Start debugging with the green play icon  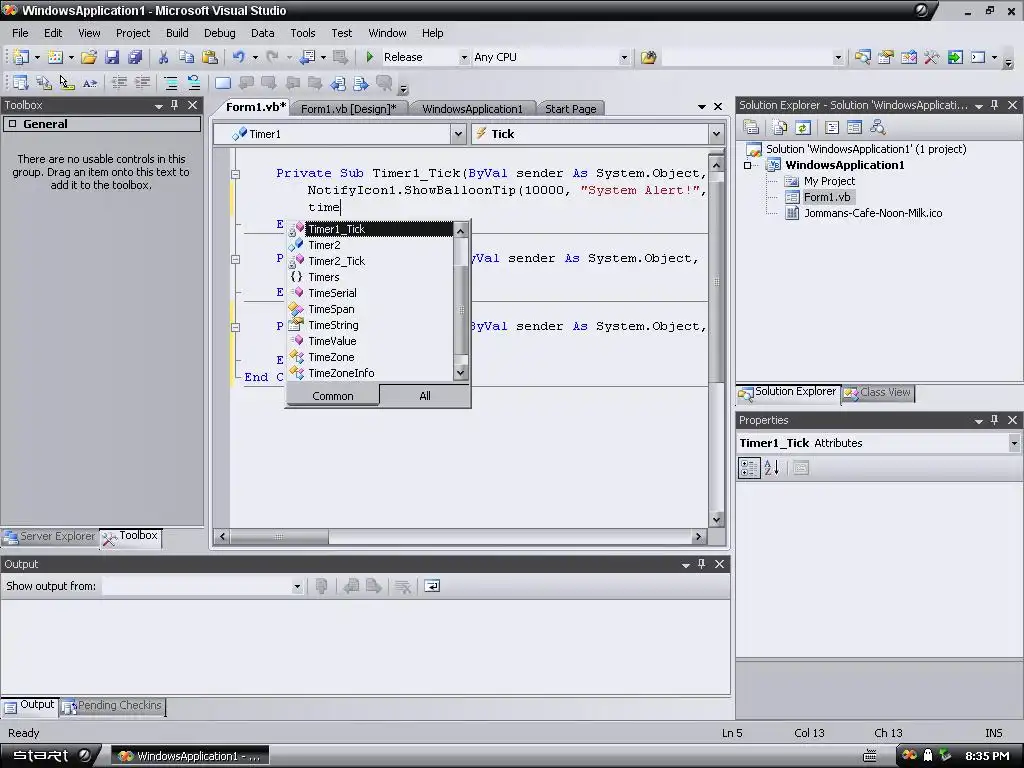(370, 57)
